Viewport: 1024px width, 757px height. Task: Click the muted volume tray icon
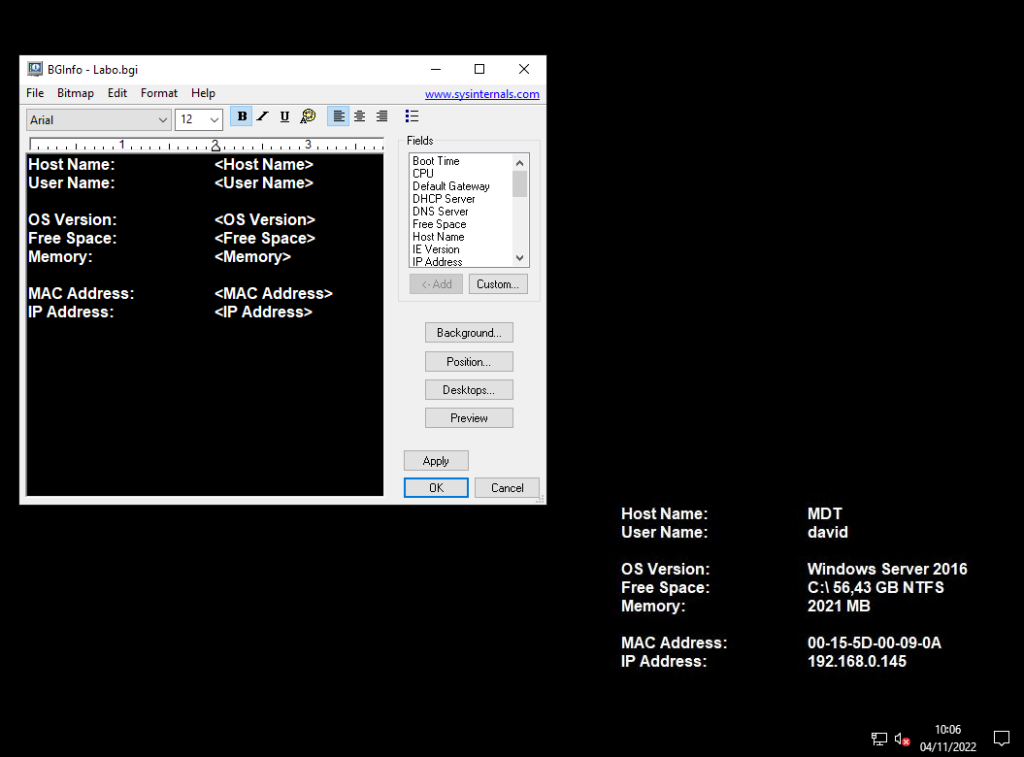point(903,739)
